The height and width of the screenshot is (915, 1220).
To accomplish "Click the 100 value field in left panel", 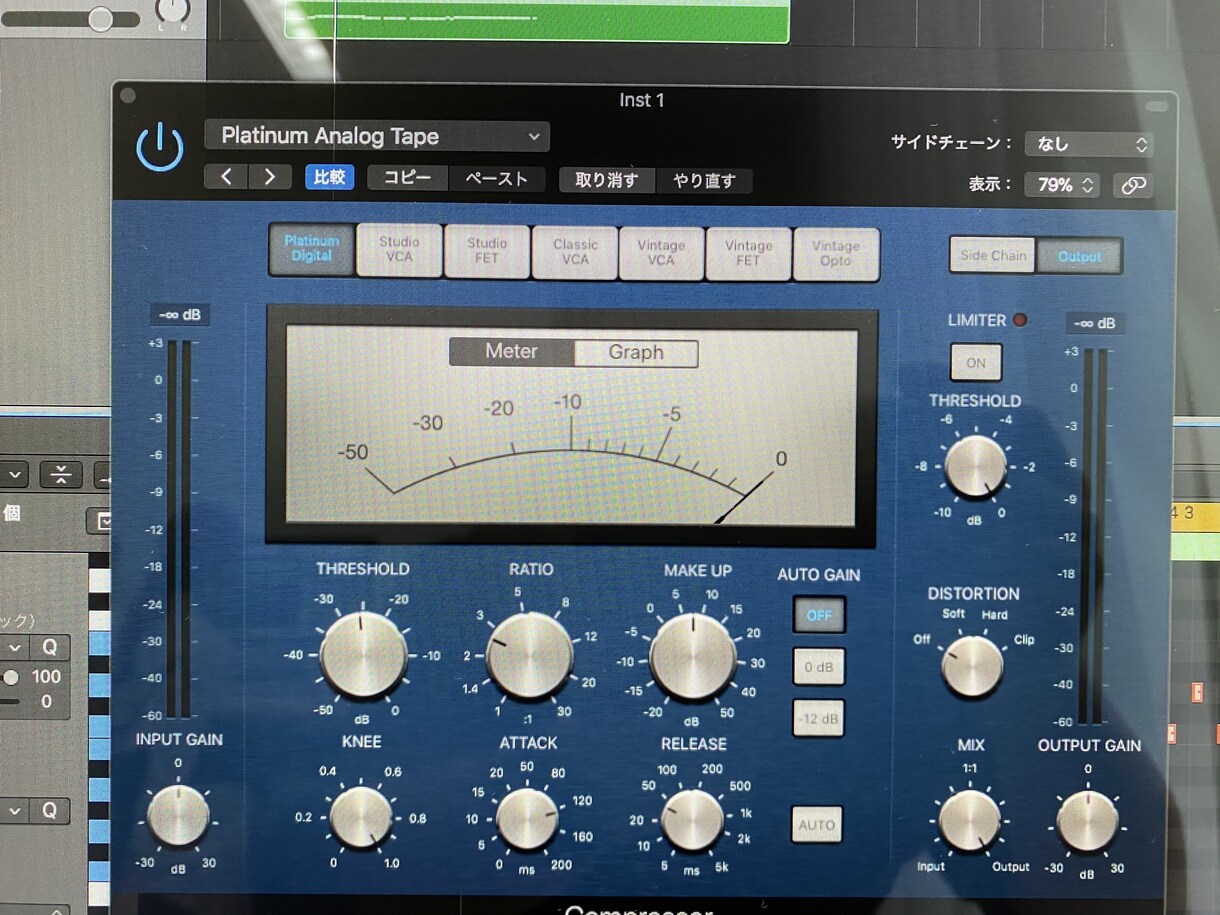I will click(x=46, y=677).
